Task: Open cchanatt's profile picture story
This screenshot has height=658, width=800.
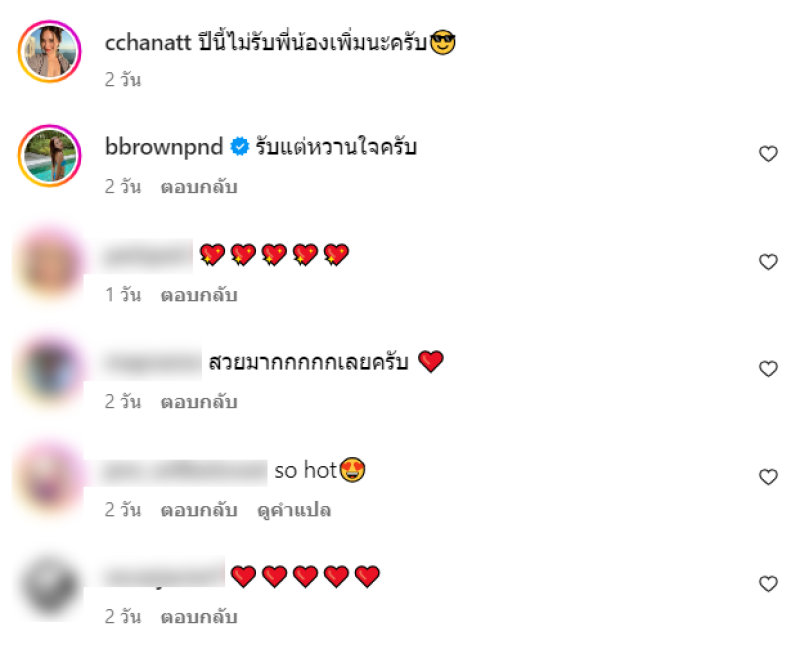Action: (x=49, y=52)
